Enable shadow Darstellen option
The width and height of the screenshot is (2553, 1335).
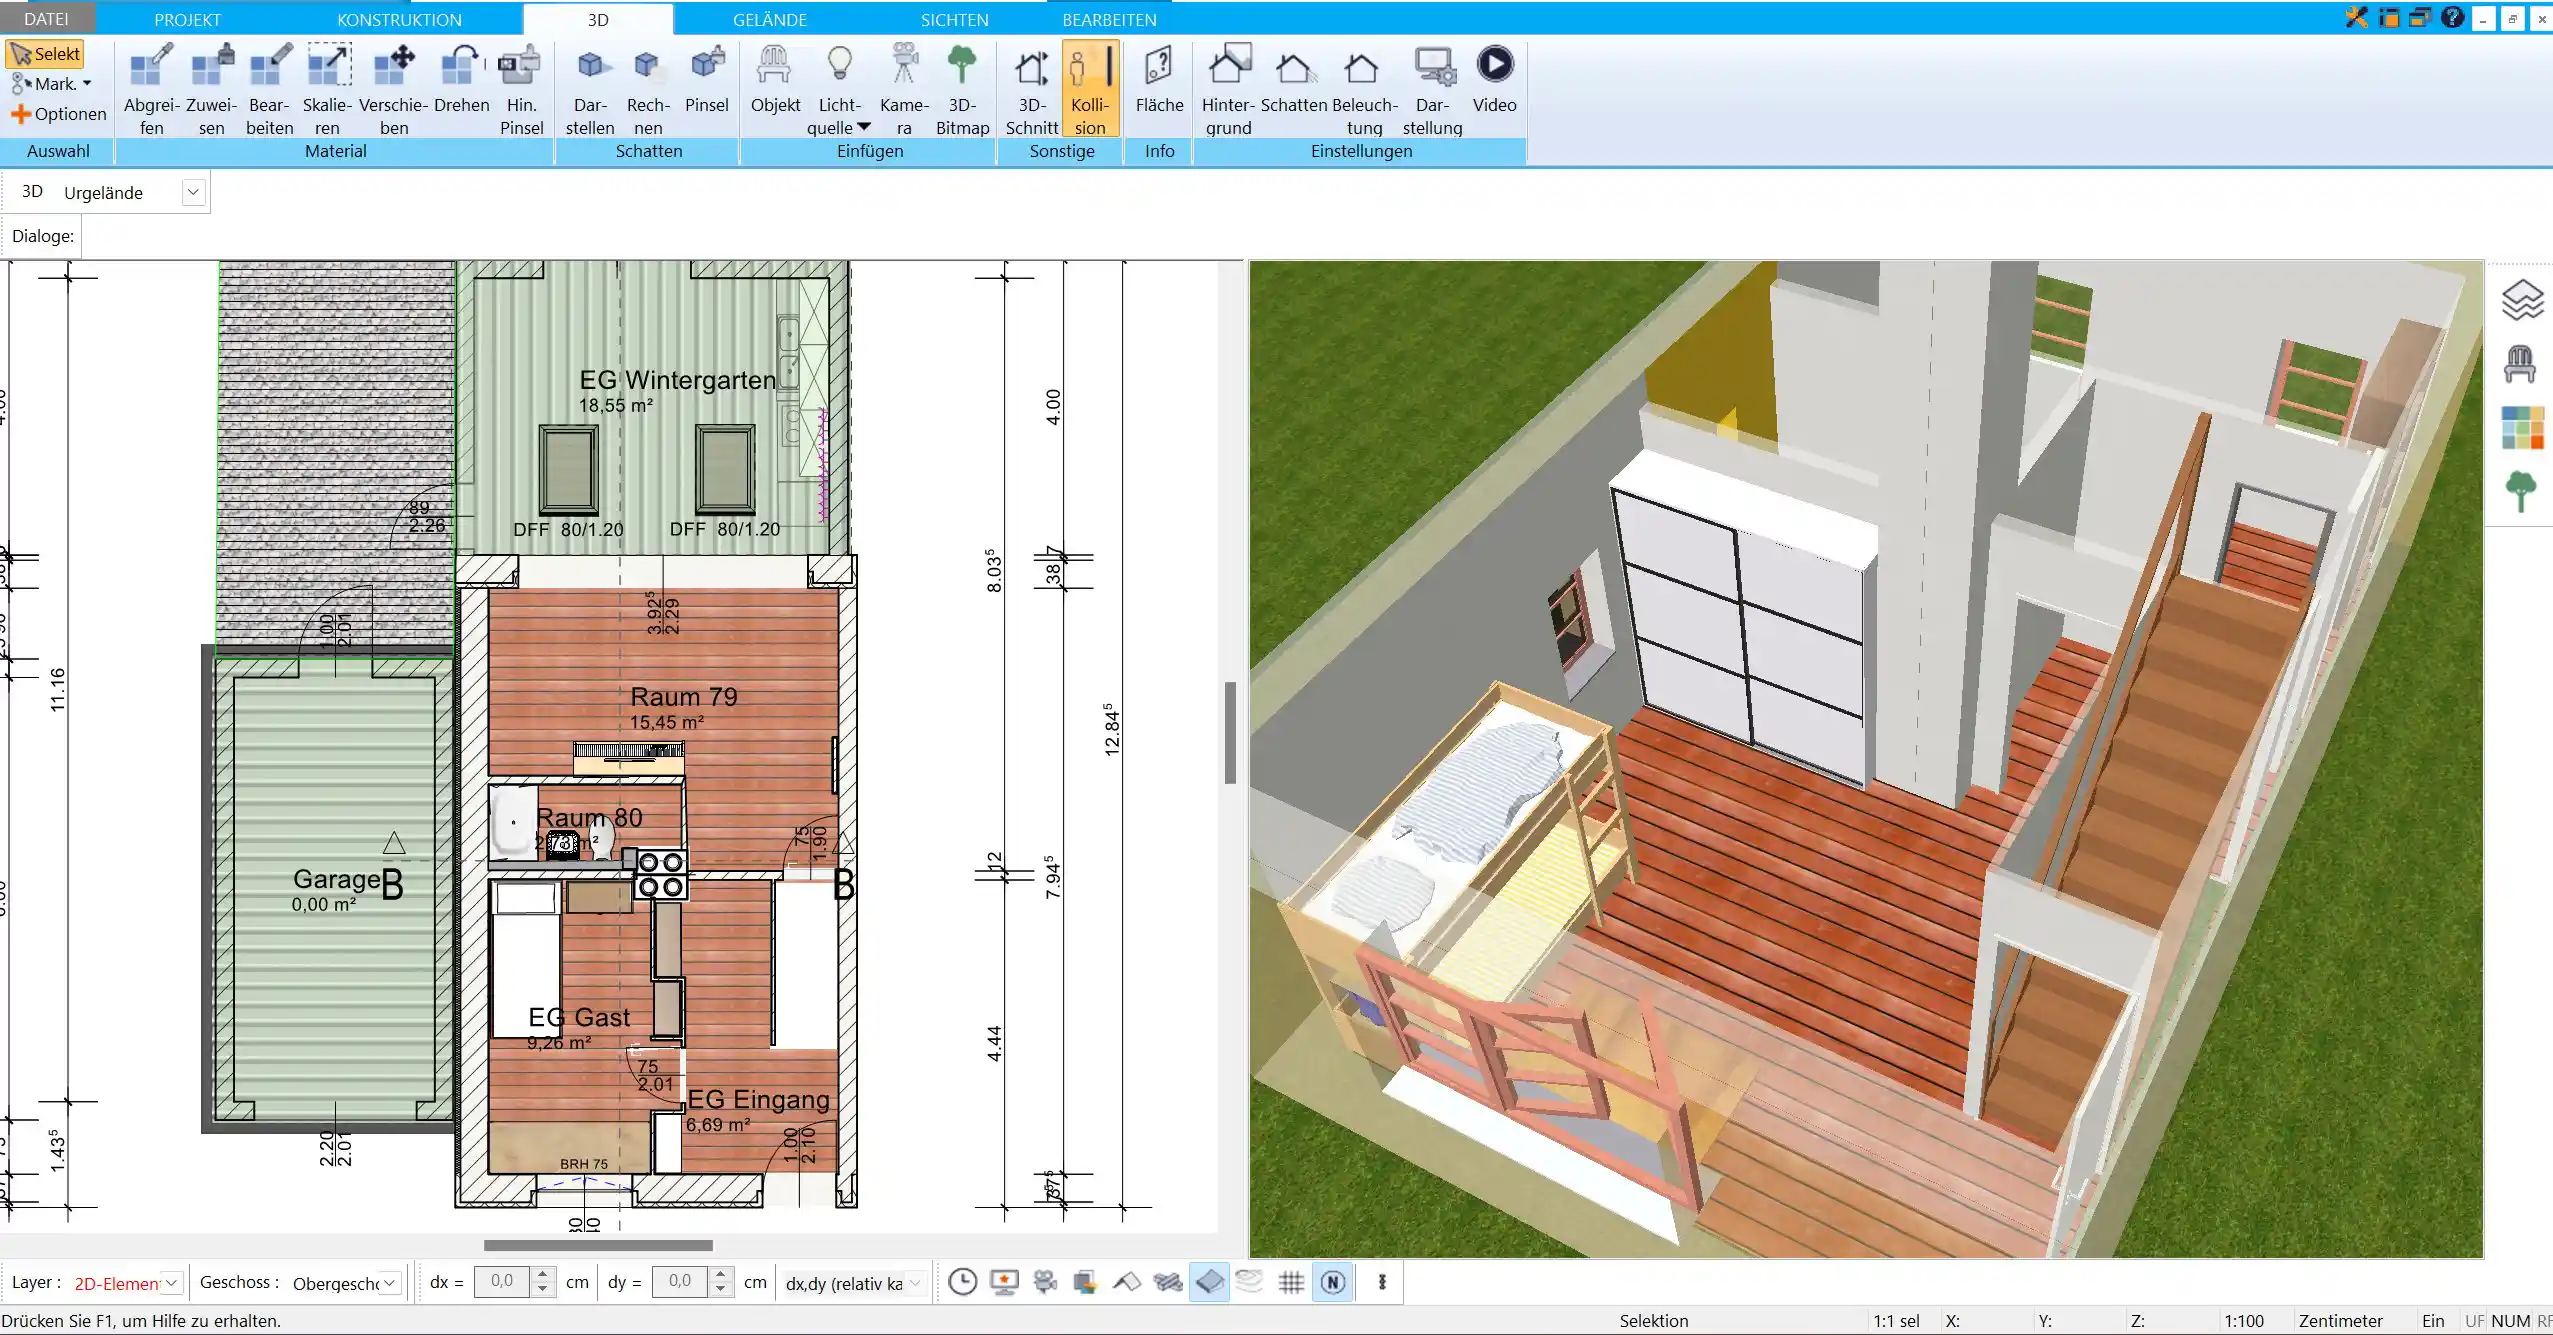pos(590,89)
